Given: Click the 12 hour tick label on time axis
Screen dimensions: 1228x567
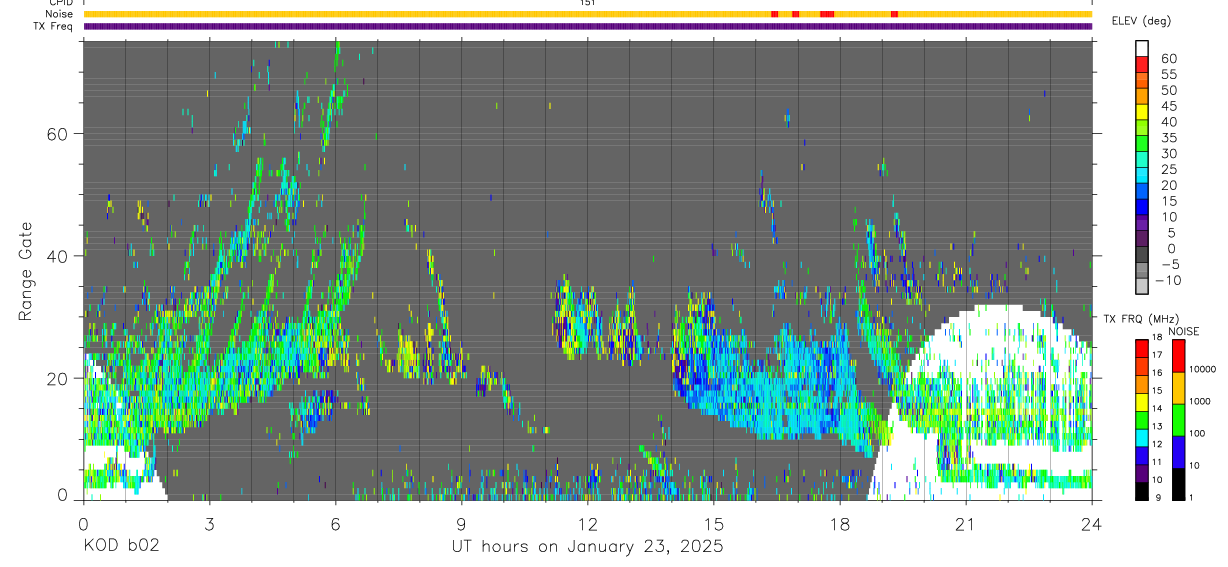Looking at the screenshot, I should click(x=587, y=524).
